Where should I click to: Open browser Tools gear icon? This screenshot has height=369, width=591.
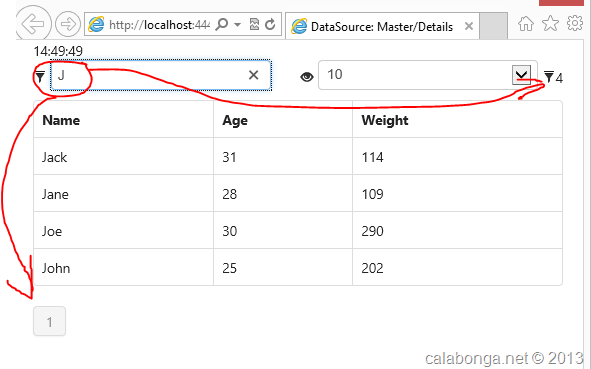575,23
